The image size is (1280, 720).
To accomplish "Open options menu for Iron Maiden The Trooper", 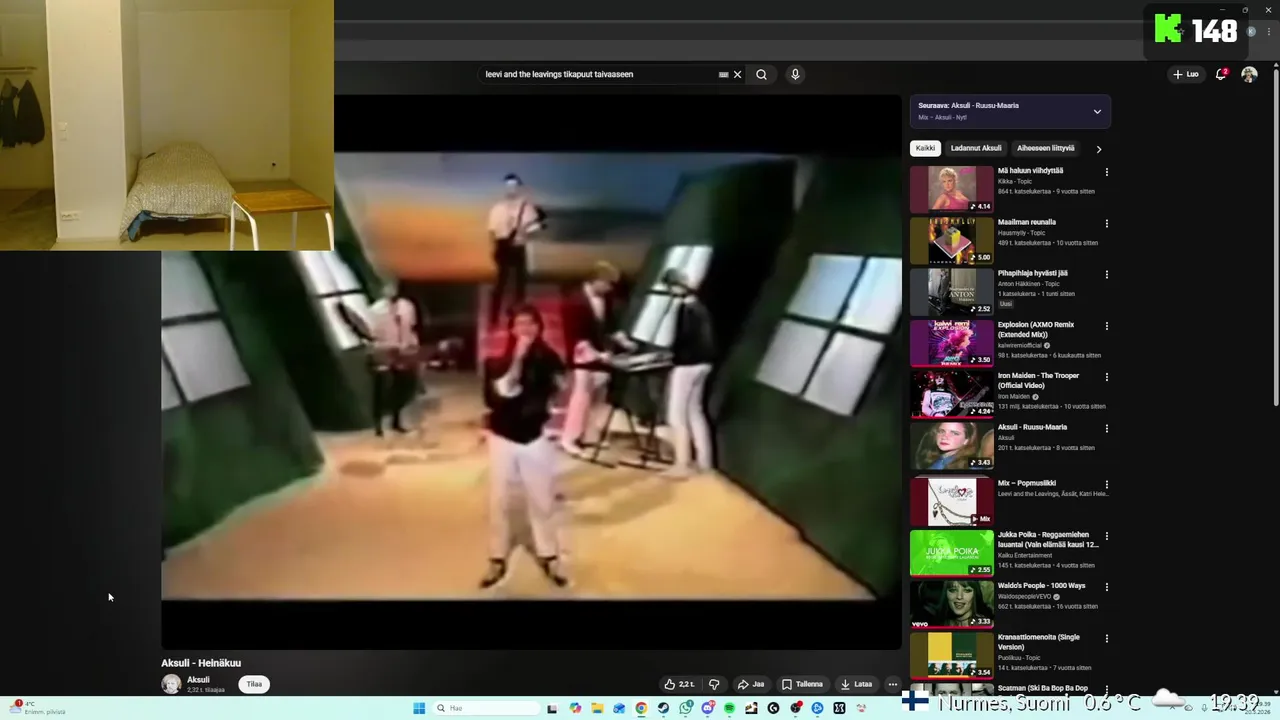I will click(x=1106, y=377).
